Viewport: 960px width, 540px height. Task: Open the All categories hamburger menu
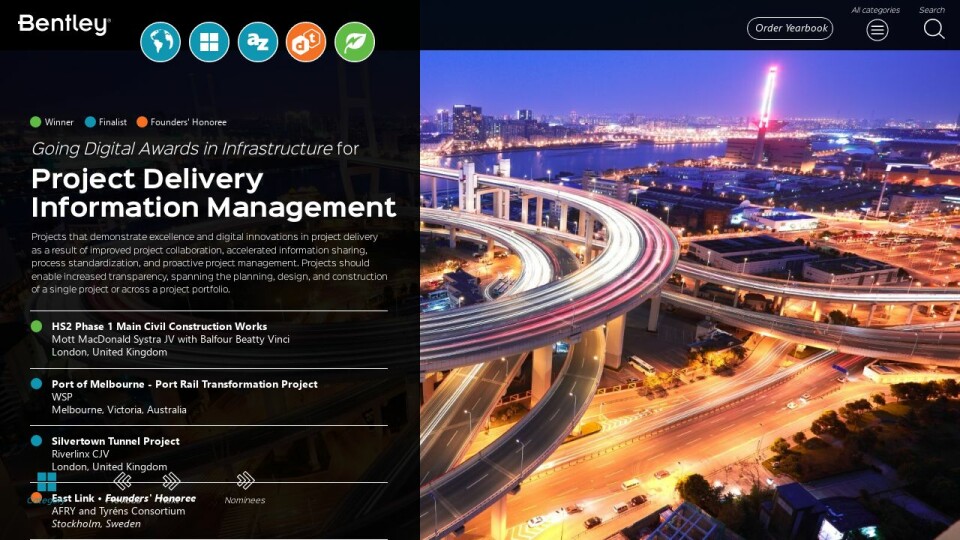pos(877,29)
